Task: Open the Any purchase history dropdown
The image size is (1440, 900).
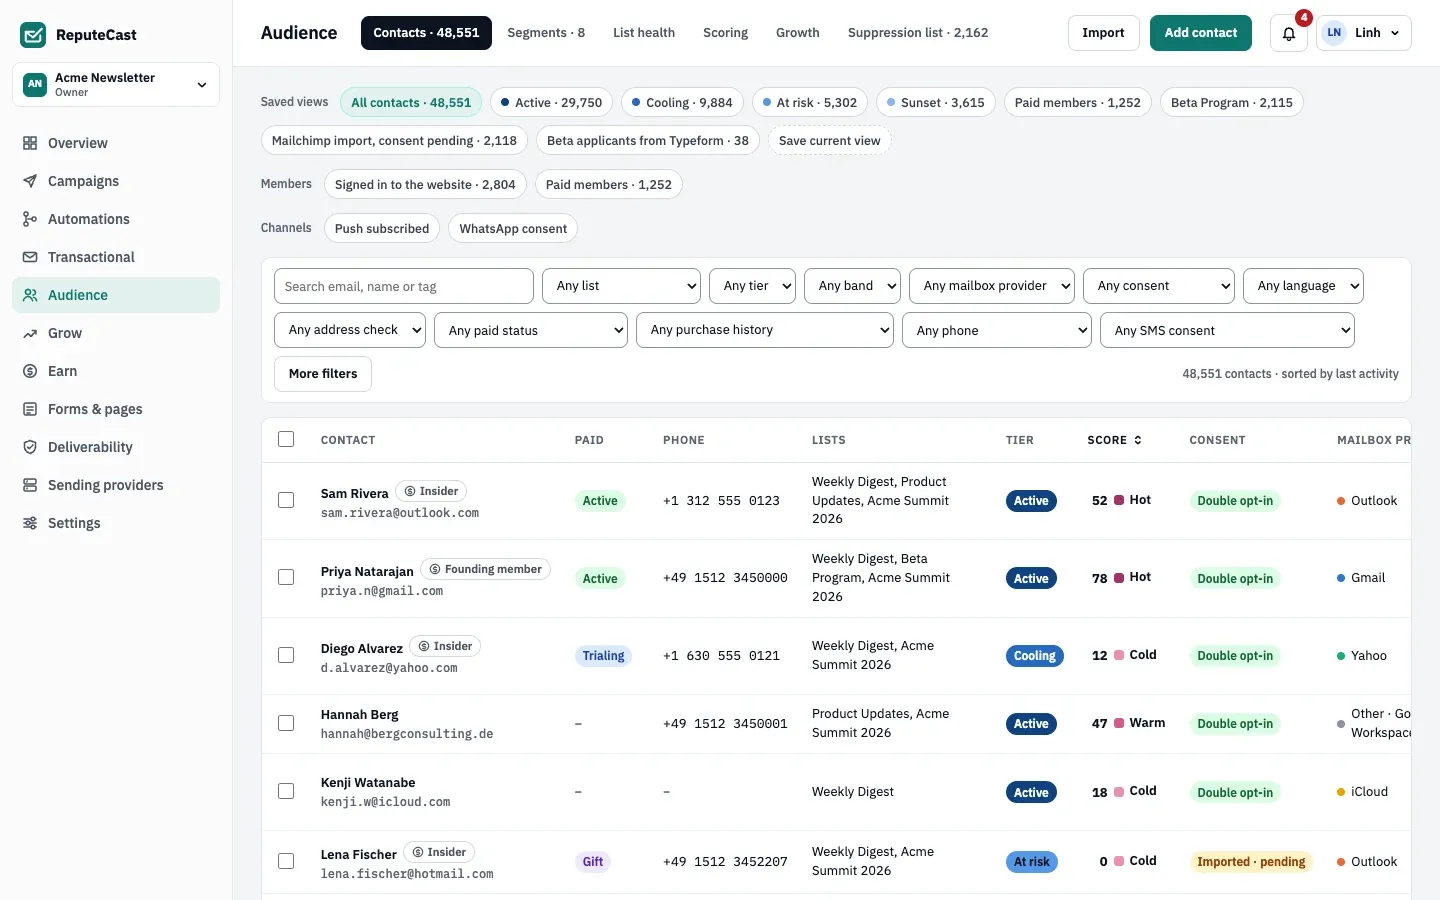Action: click(x=765, y=330)
